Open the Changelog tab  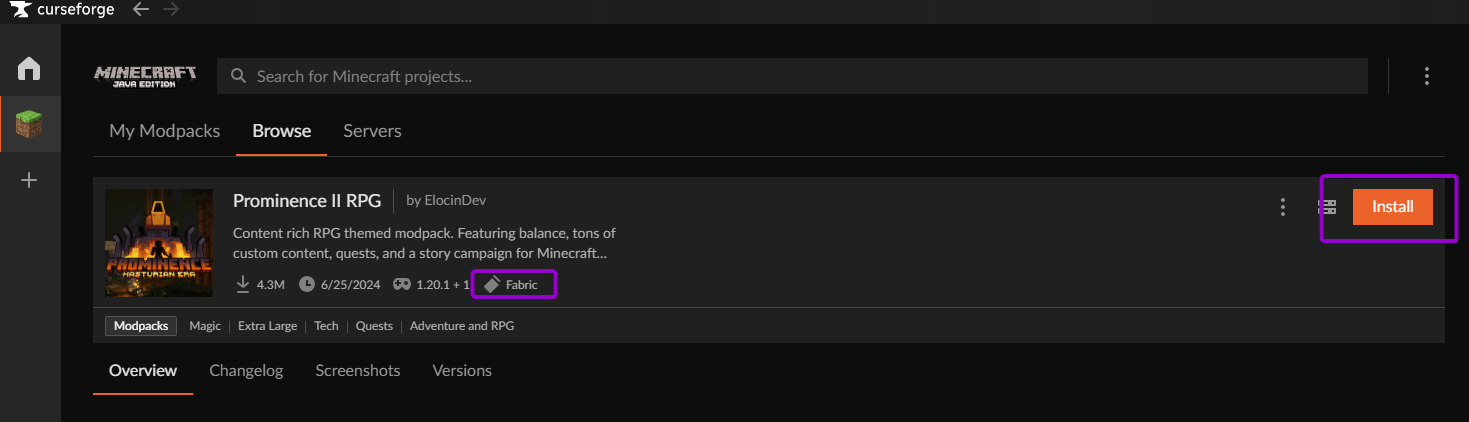(x=246, y=370)
